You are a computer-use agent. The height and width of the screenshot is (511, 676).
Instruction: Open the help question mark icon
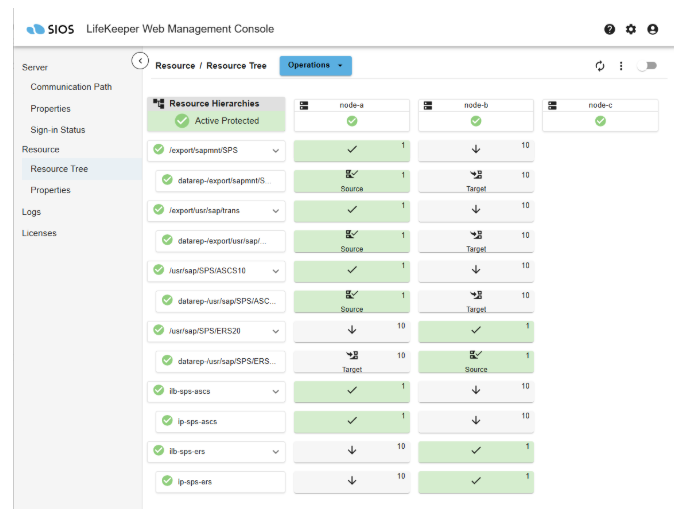(x=610, y=29)
